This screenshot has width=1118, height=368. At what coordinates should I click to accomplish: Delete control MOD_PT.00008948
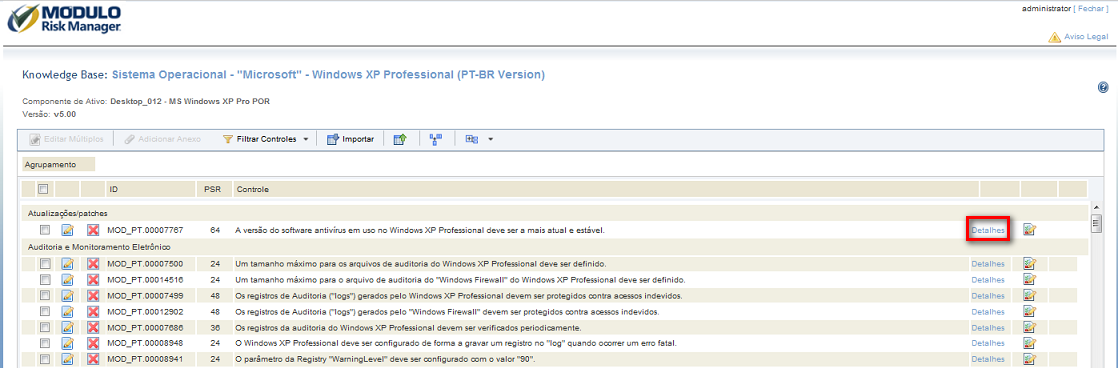(x=93, y=343)
